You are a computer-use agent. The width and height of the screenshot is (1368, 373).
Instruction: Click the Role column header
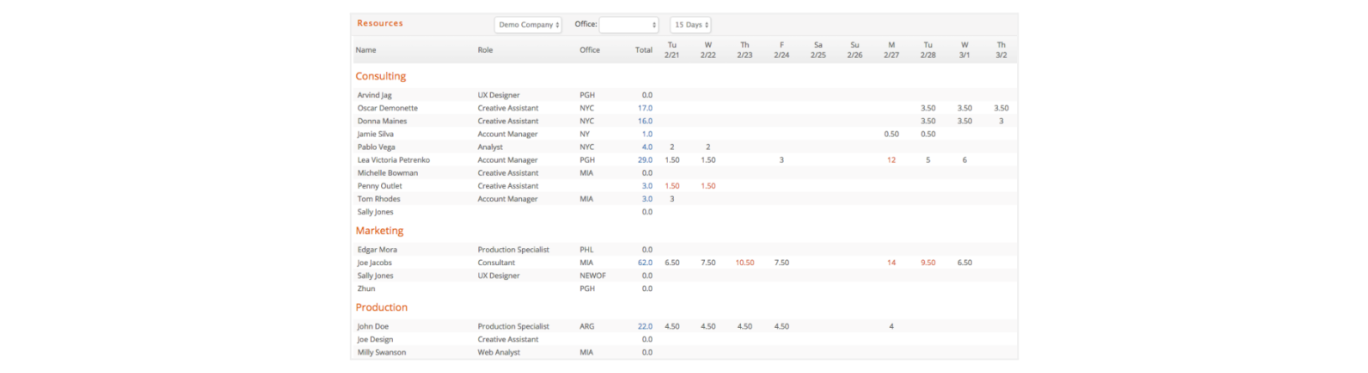pyautogui.click(x=485, y=50)
